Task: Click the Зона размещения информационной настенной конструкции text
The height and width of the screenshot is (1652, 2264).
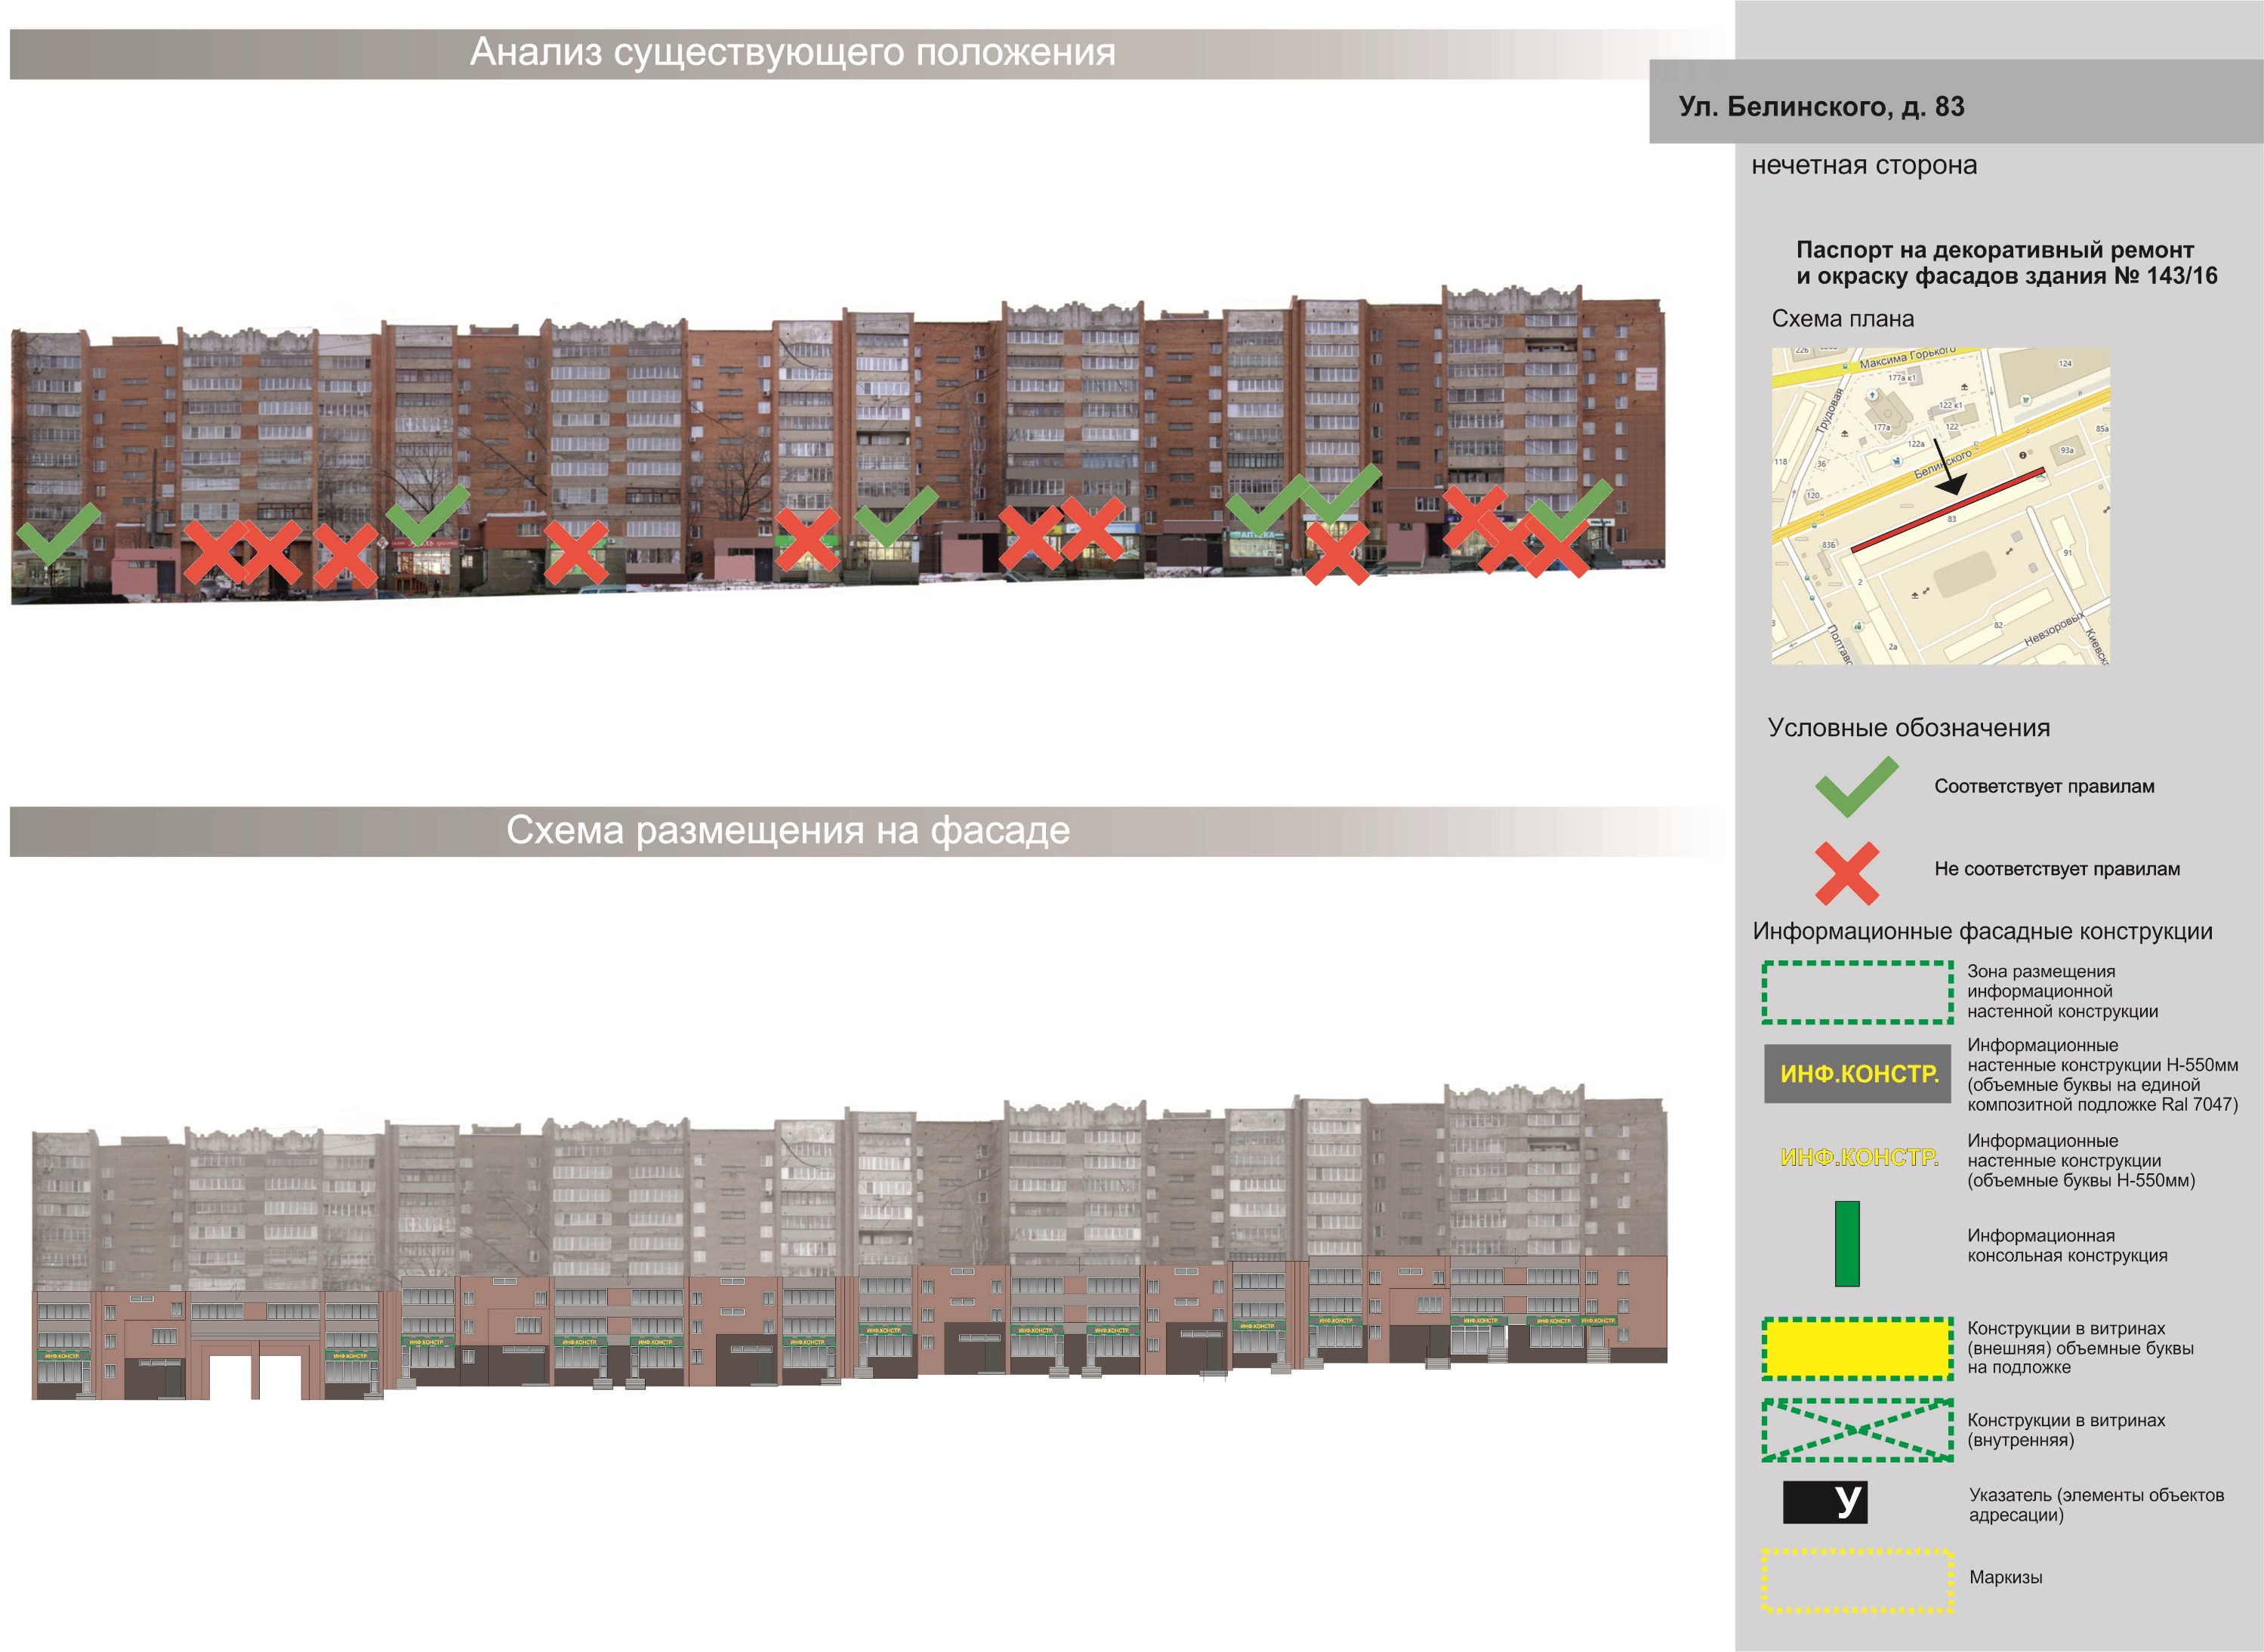Action: click(x=2062, y=991)
